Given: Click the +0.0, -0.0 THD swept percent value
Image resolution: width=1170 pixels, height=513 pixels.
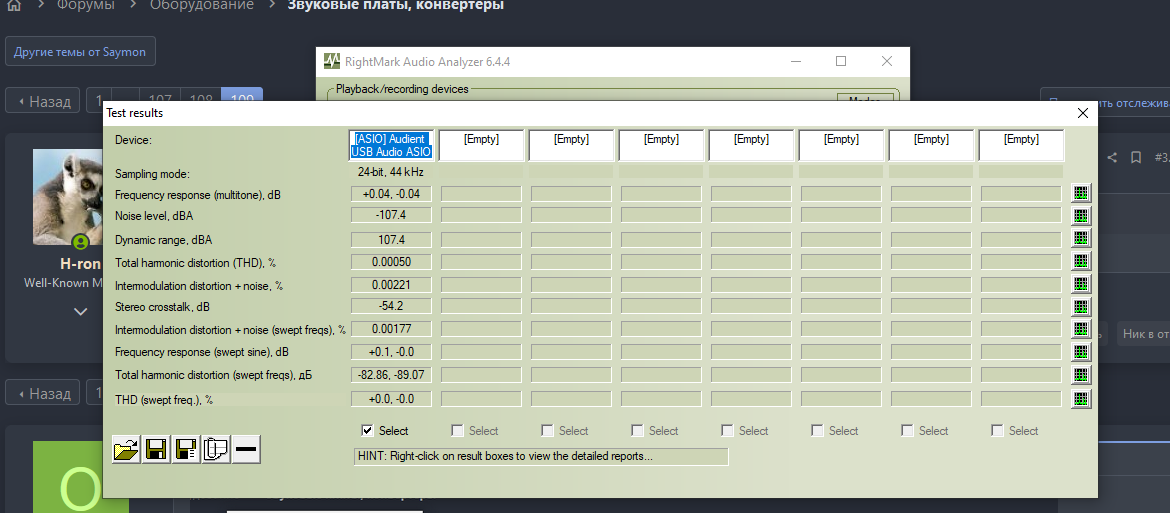Looking at the screenshot, I should point(392,399).
